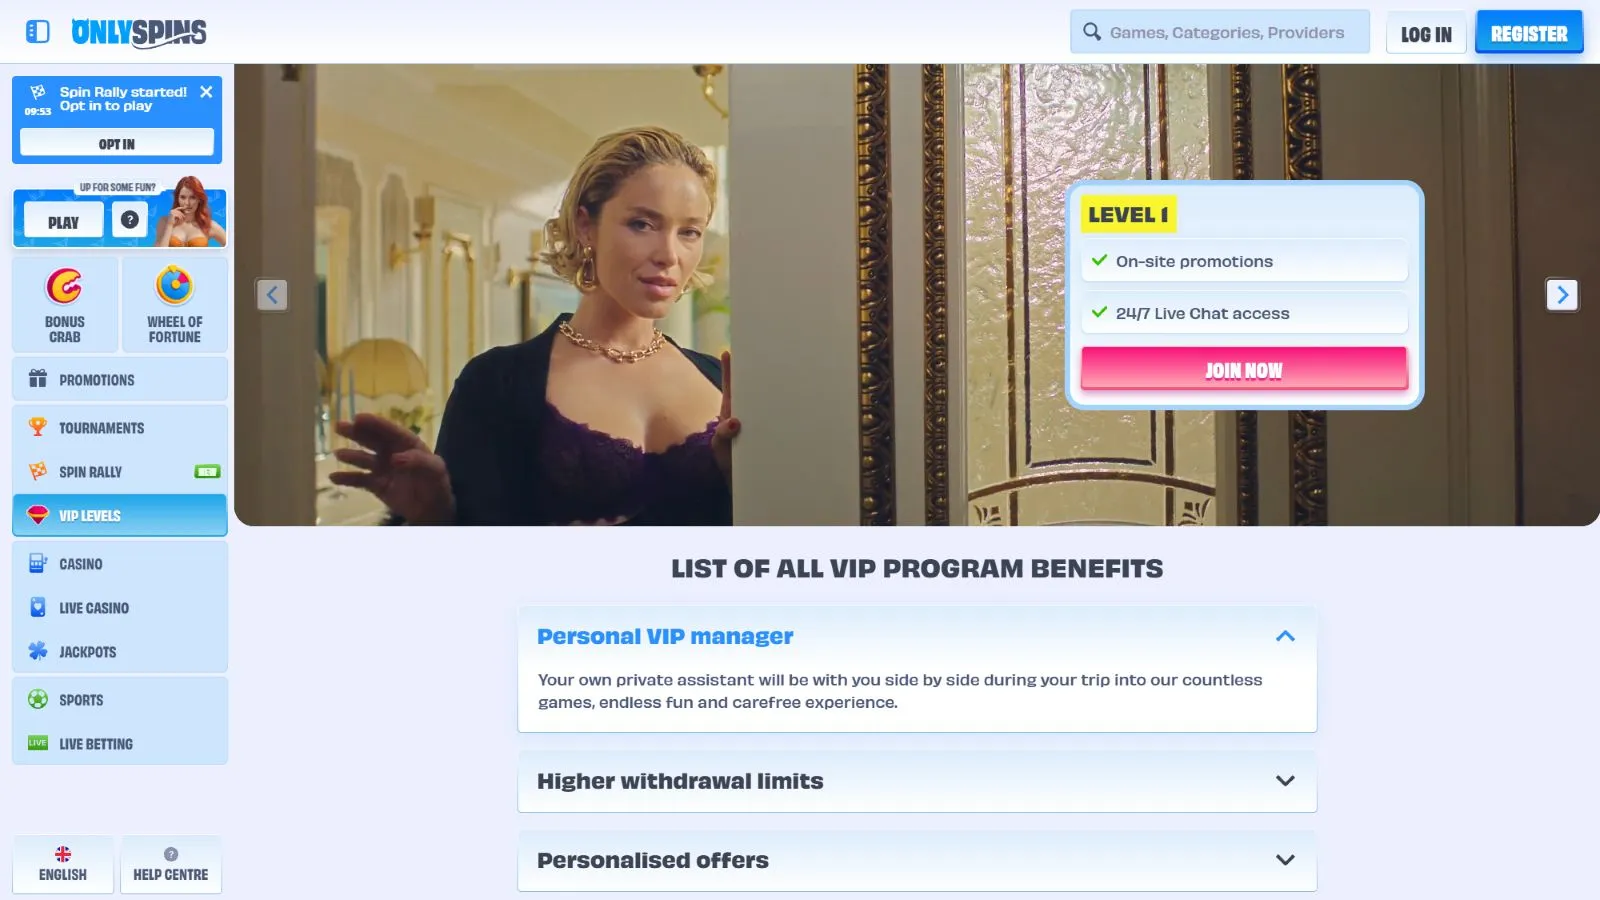Collapse the Personal VIP manager section
Image resolution: width=1600 pixels, height=900 pixels.
(1285, 636)
